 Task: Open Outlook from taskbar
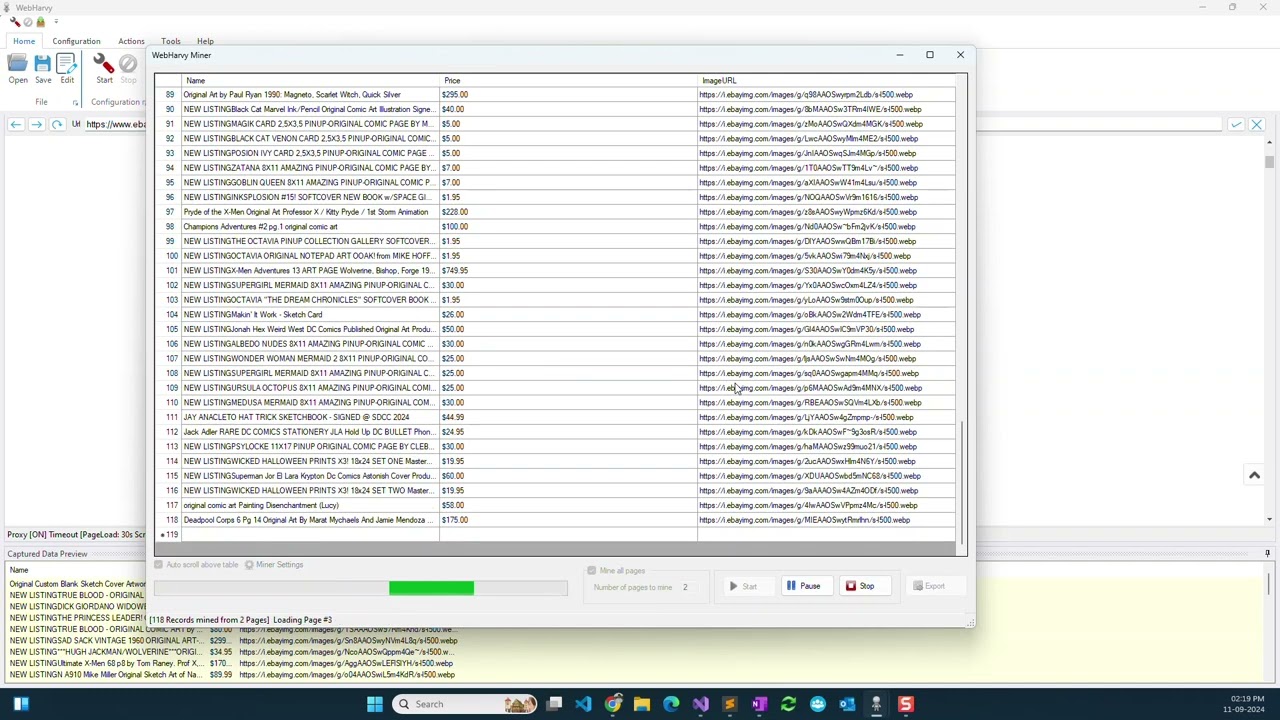coord(847,704)
